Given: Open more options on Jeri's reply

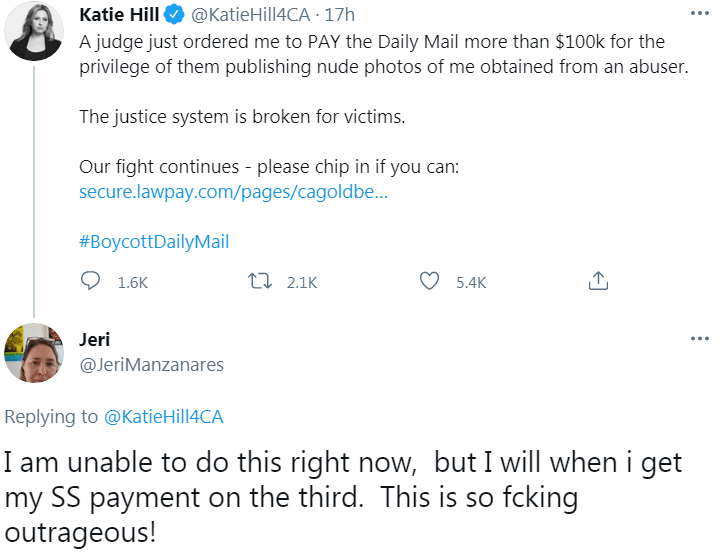Looking at the screenshot, I should [699, 339].
